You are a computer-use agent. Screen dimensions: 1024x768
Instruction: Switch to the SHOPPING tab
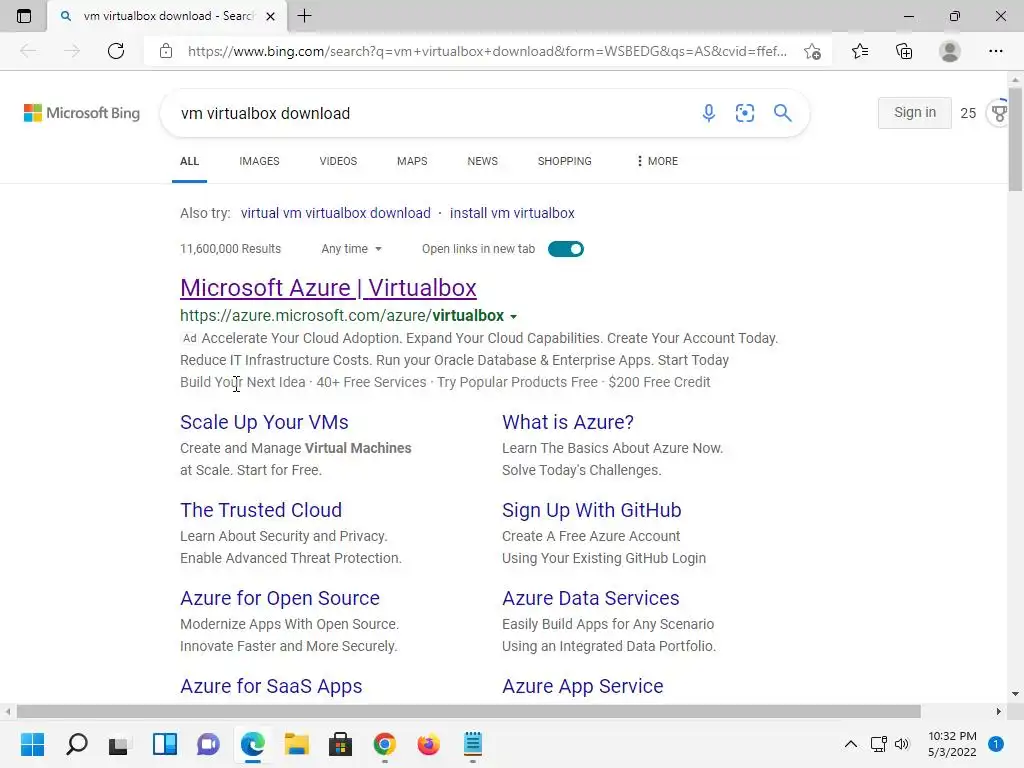[x=565, y=161]
